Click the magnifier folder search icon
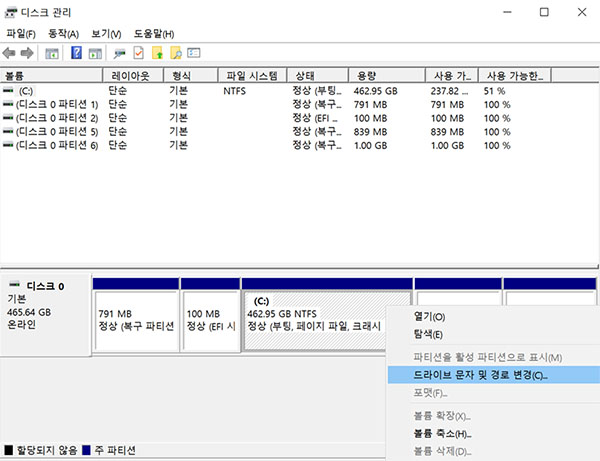This screenshot has width=600, height=461. 176,53
